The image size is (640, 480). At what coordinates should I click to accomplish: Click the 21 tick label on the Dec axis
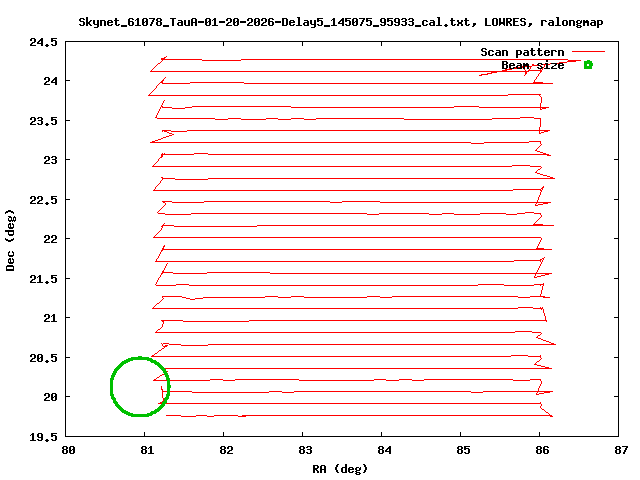coord(50,318)
